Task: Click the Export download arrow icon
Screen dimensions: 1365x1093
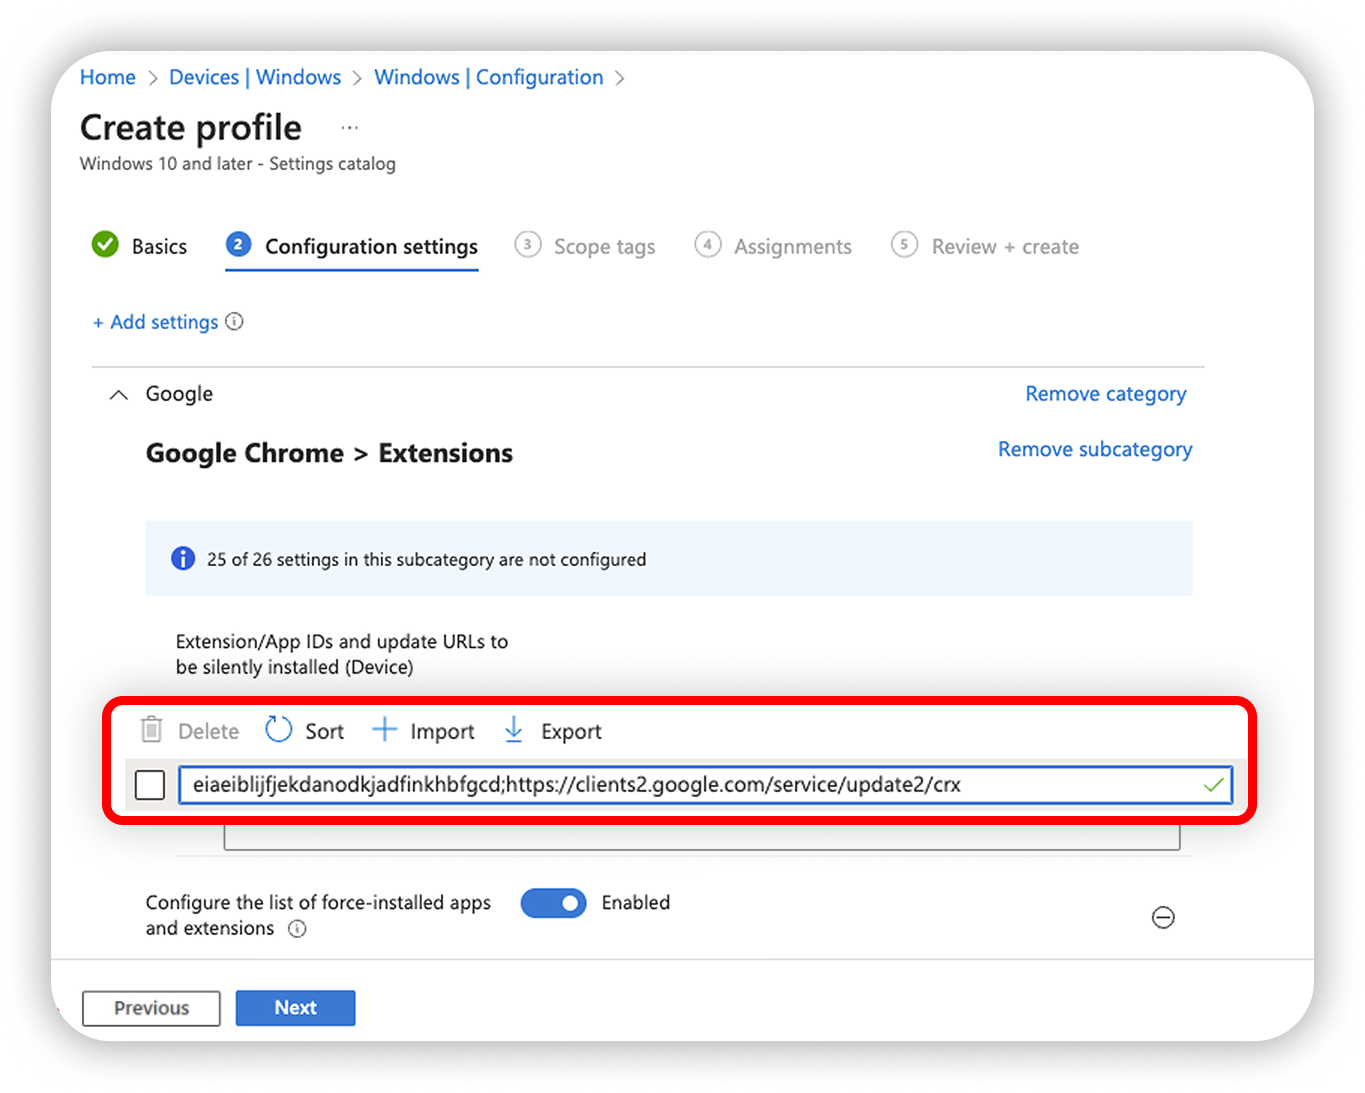Action: (513, 730)
